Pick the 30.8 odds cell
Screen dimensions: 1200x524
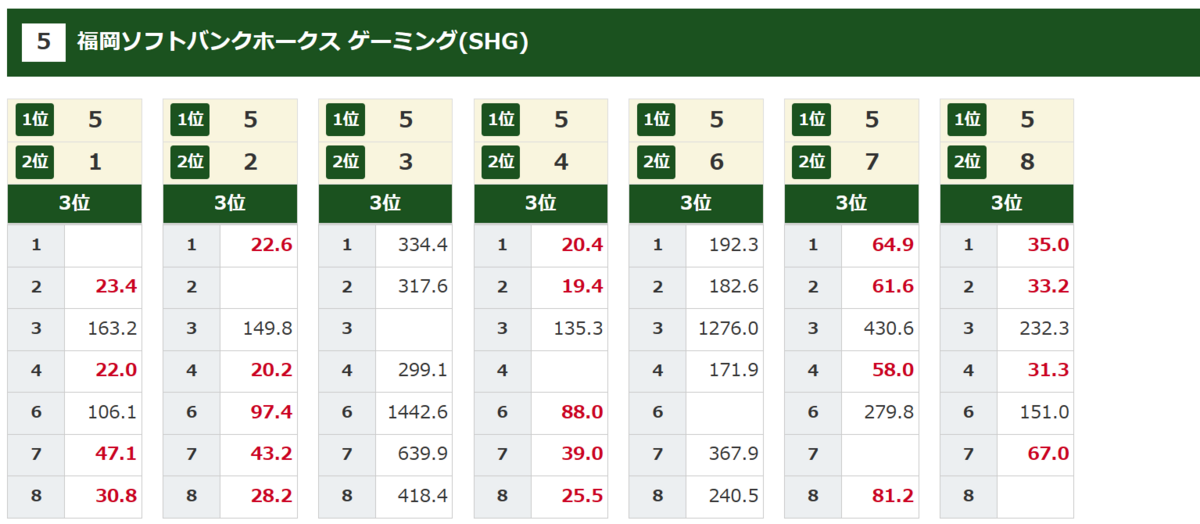[103, 495]
